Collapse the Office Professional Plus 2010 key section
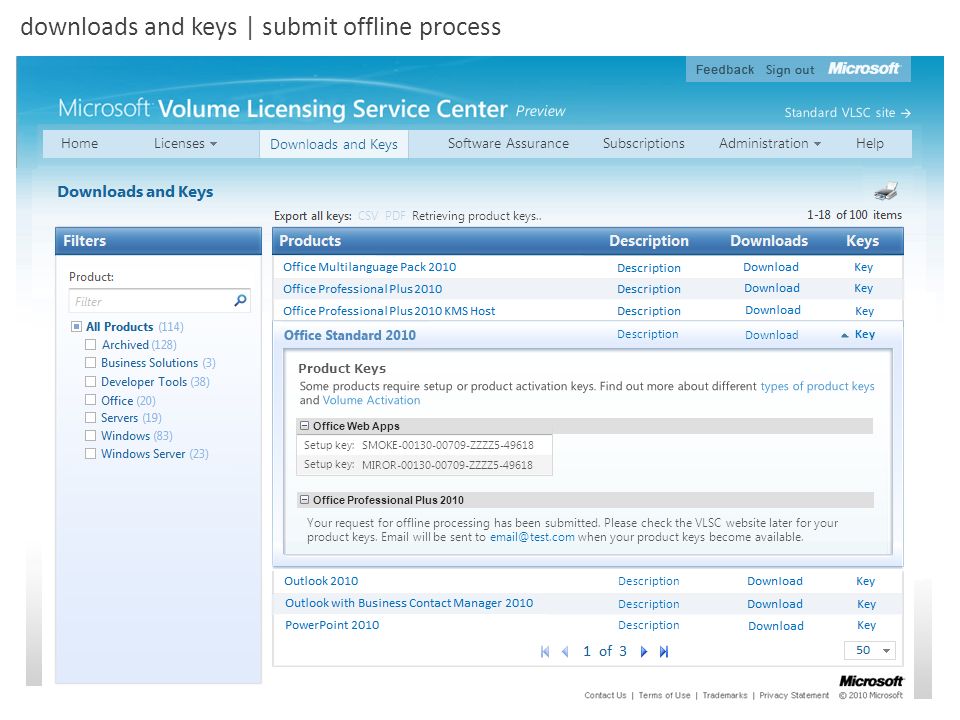 pyautogui.click(x=304, y=500)
